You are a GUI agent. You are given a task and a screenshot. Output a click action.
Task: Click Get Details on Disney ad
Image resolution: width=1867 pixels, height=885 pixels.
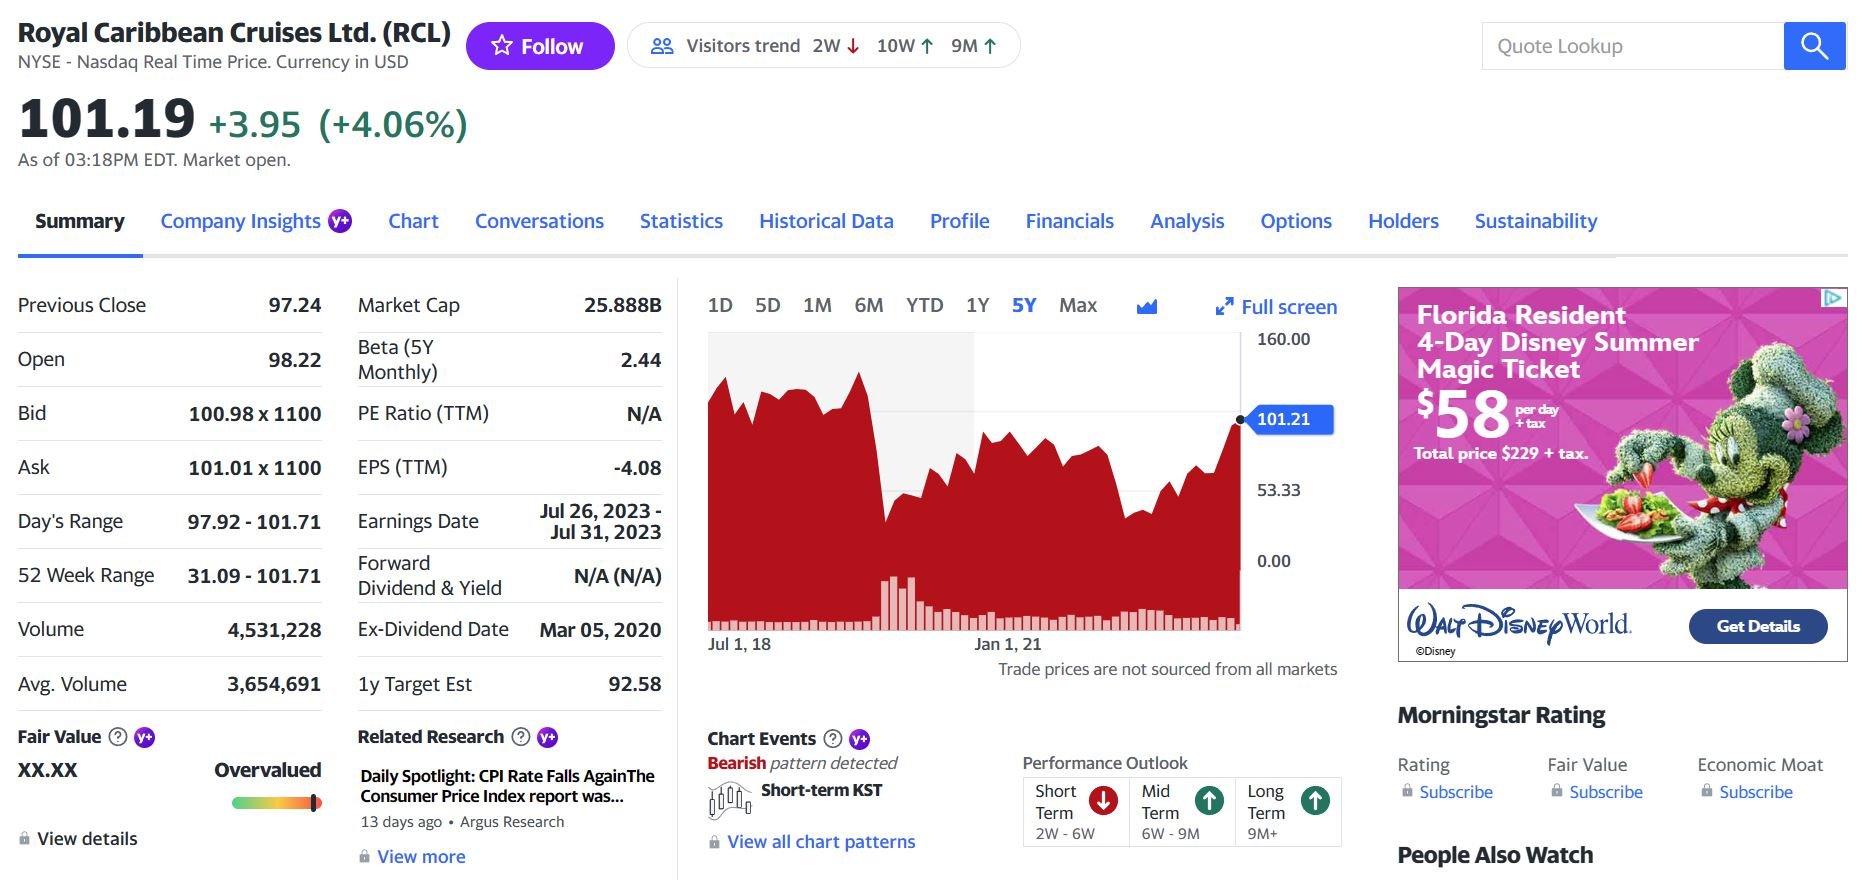1758,627
